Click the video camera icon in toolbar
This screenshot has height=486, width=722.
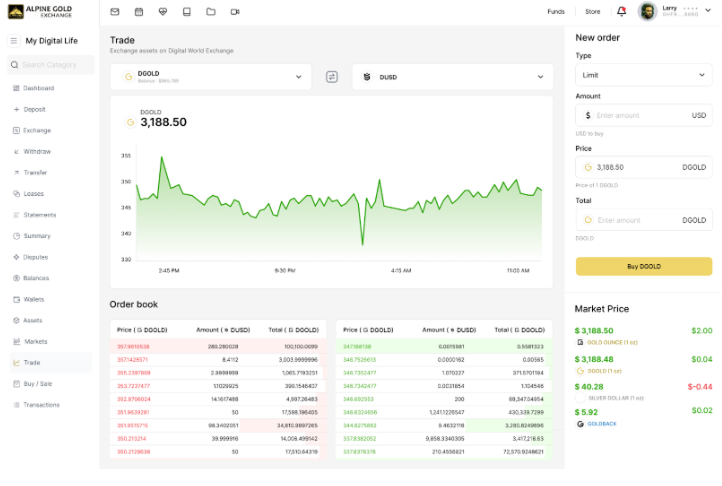[x=235, y=12]
